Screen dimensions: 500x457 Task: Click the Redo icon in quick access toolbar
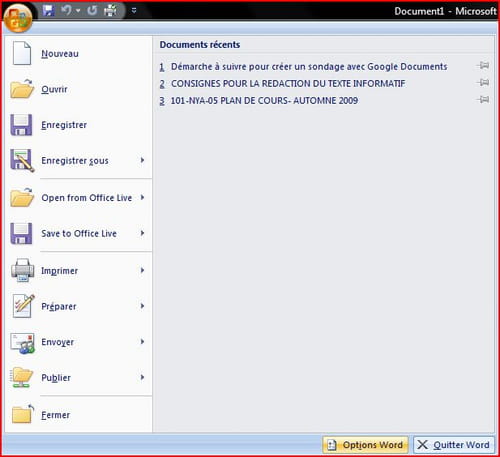(x=92, y=11)
